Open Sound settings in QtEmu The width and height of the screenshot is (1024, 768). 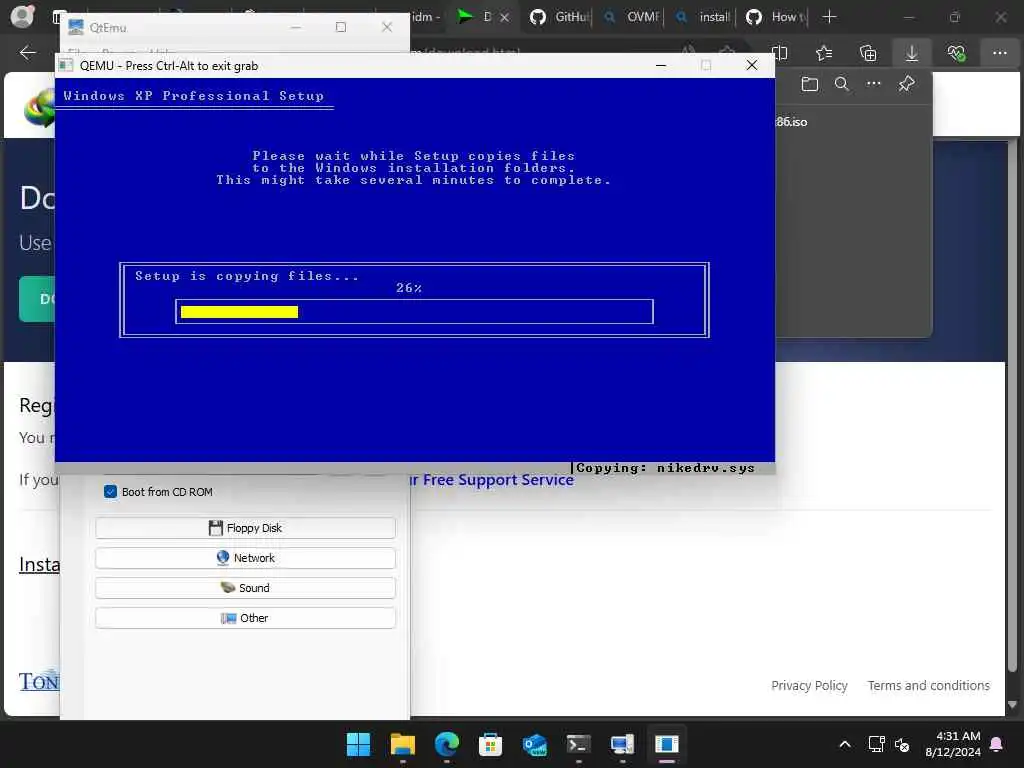pyautogui.click(x=245, y=588)
